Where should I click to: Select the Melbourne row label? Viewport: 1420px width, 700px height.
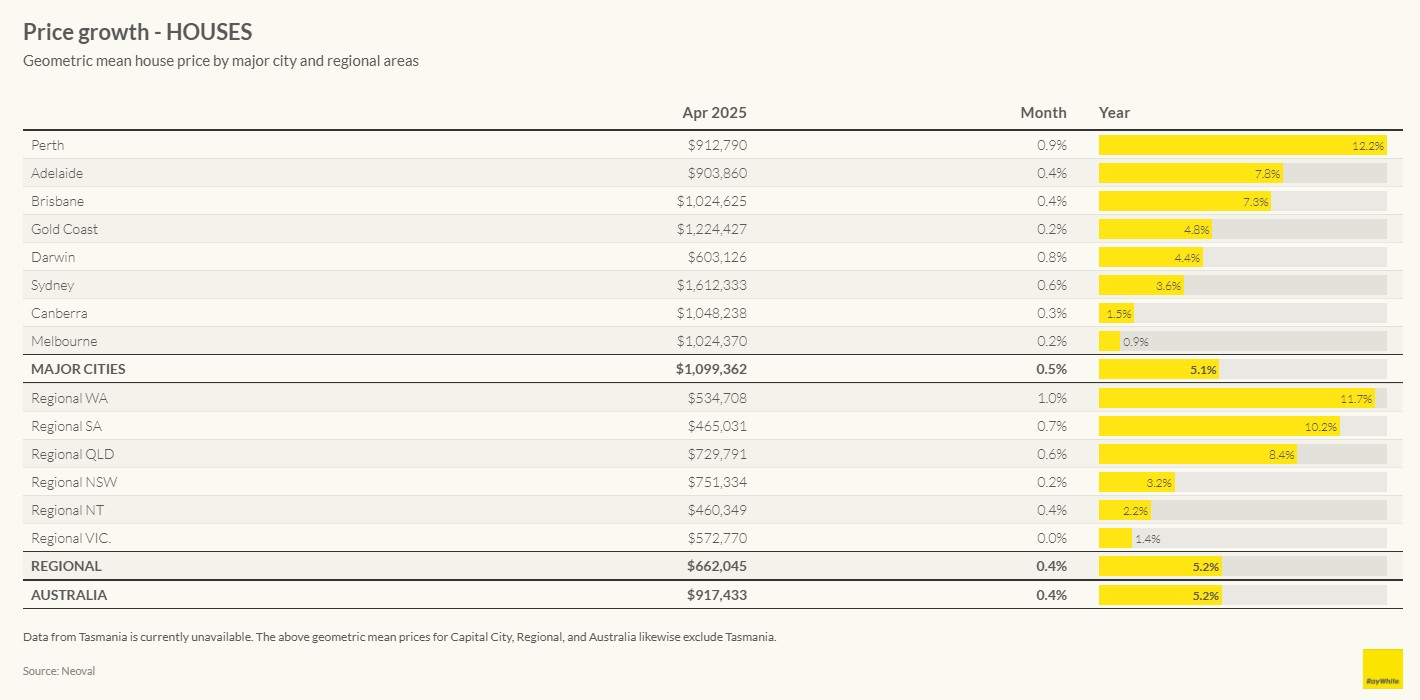click(64, 341)
